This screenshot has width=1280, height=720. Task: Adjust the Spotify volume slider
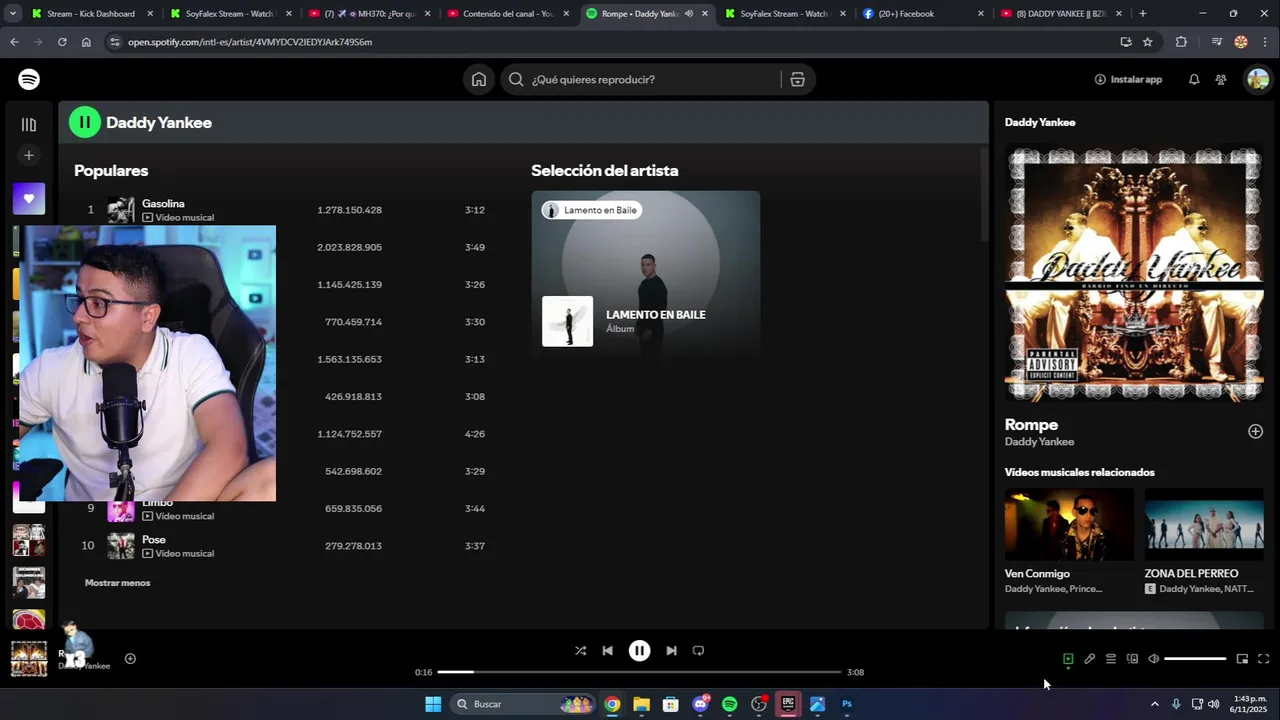pos(1195,659)
